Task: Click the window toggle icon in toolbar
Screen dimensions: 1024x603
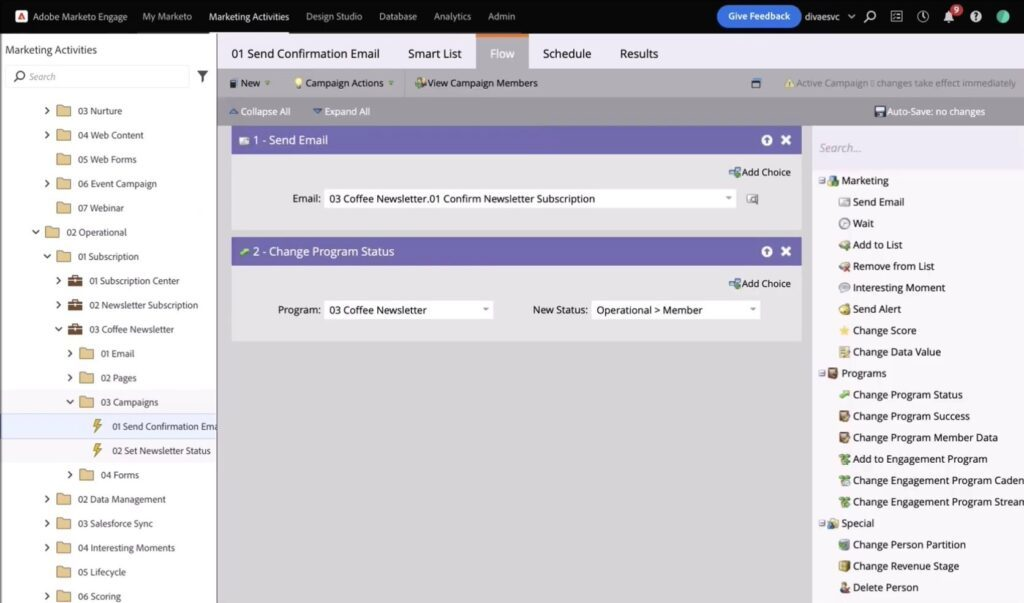Action: point(756,83)
